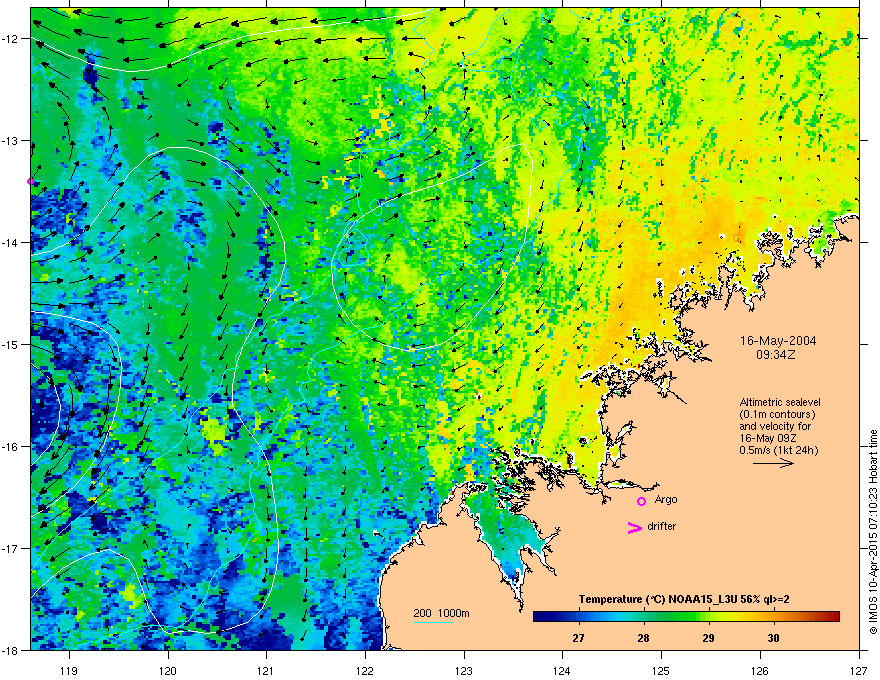Click the dark red end of temperature colorbar
Image resolution: width=880 pixels, height=680 pixels.
point(833,617)
